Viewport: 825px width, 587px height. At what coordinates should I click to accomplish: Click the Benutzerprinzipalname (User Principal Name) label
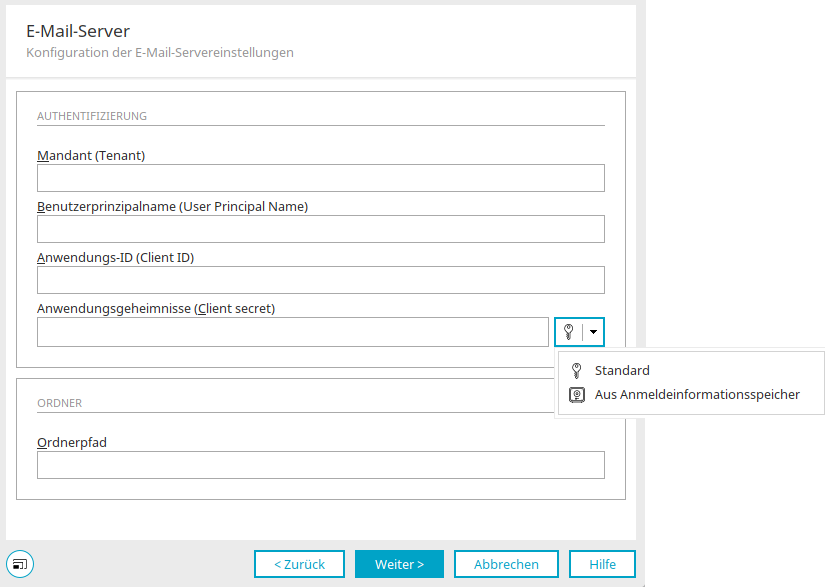pos(173,207)
